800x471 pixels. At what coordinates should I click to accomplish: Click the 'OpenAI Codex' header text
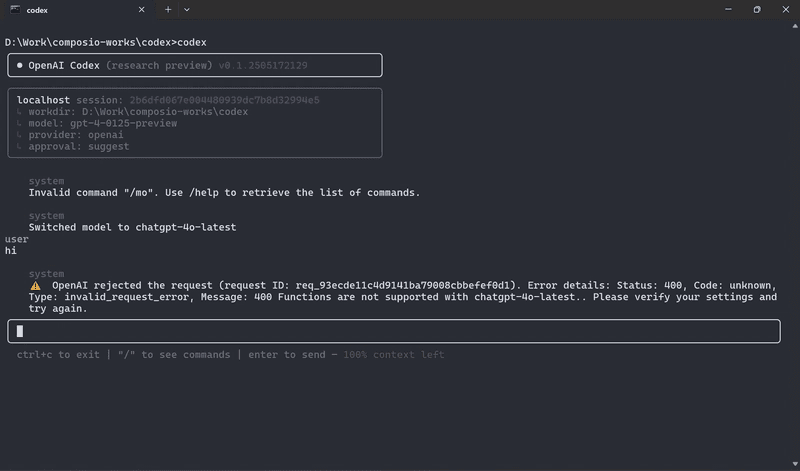click(x=64, y=65)
